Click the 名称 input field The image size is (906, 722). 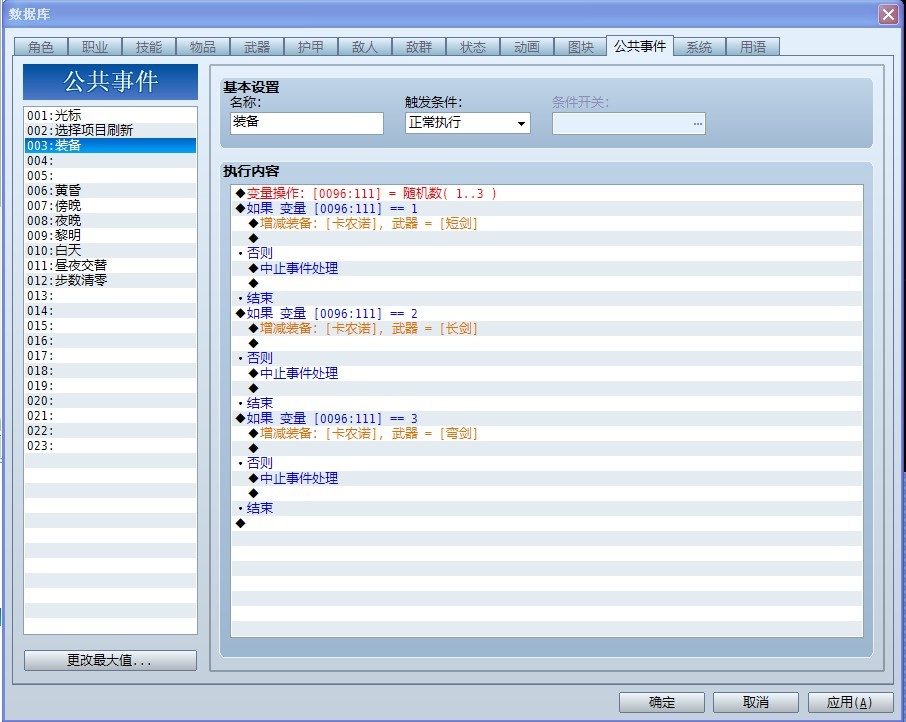tap(307, 123)
